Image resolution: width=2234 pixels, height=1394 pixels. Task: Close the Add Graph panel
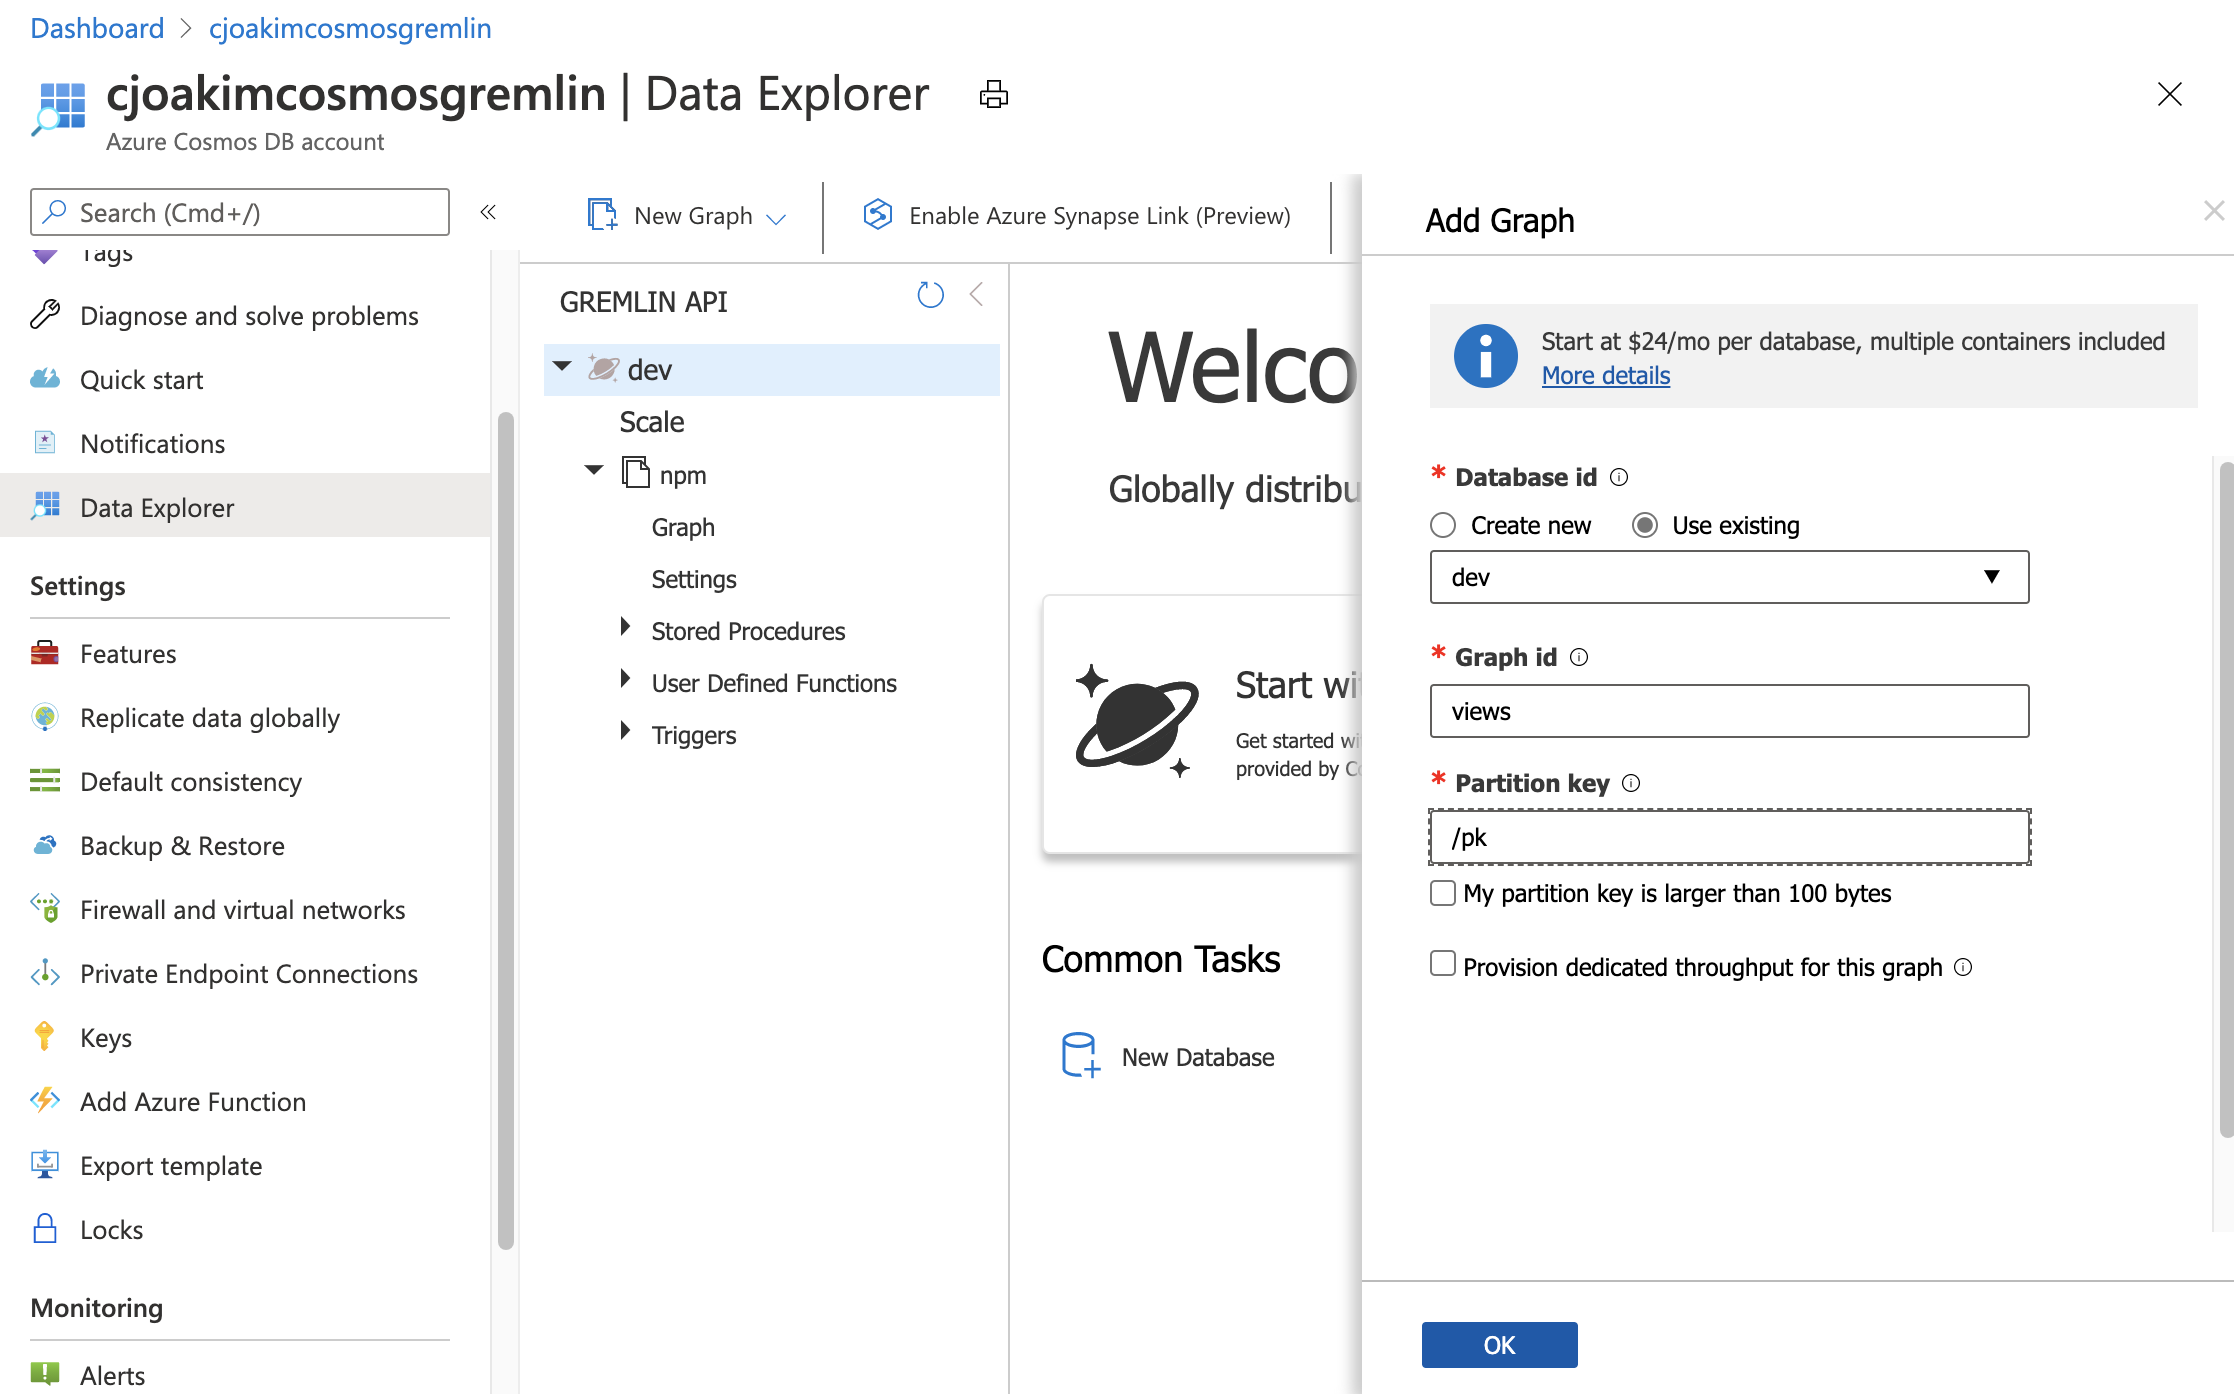(2213, 210)
